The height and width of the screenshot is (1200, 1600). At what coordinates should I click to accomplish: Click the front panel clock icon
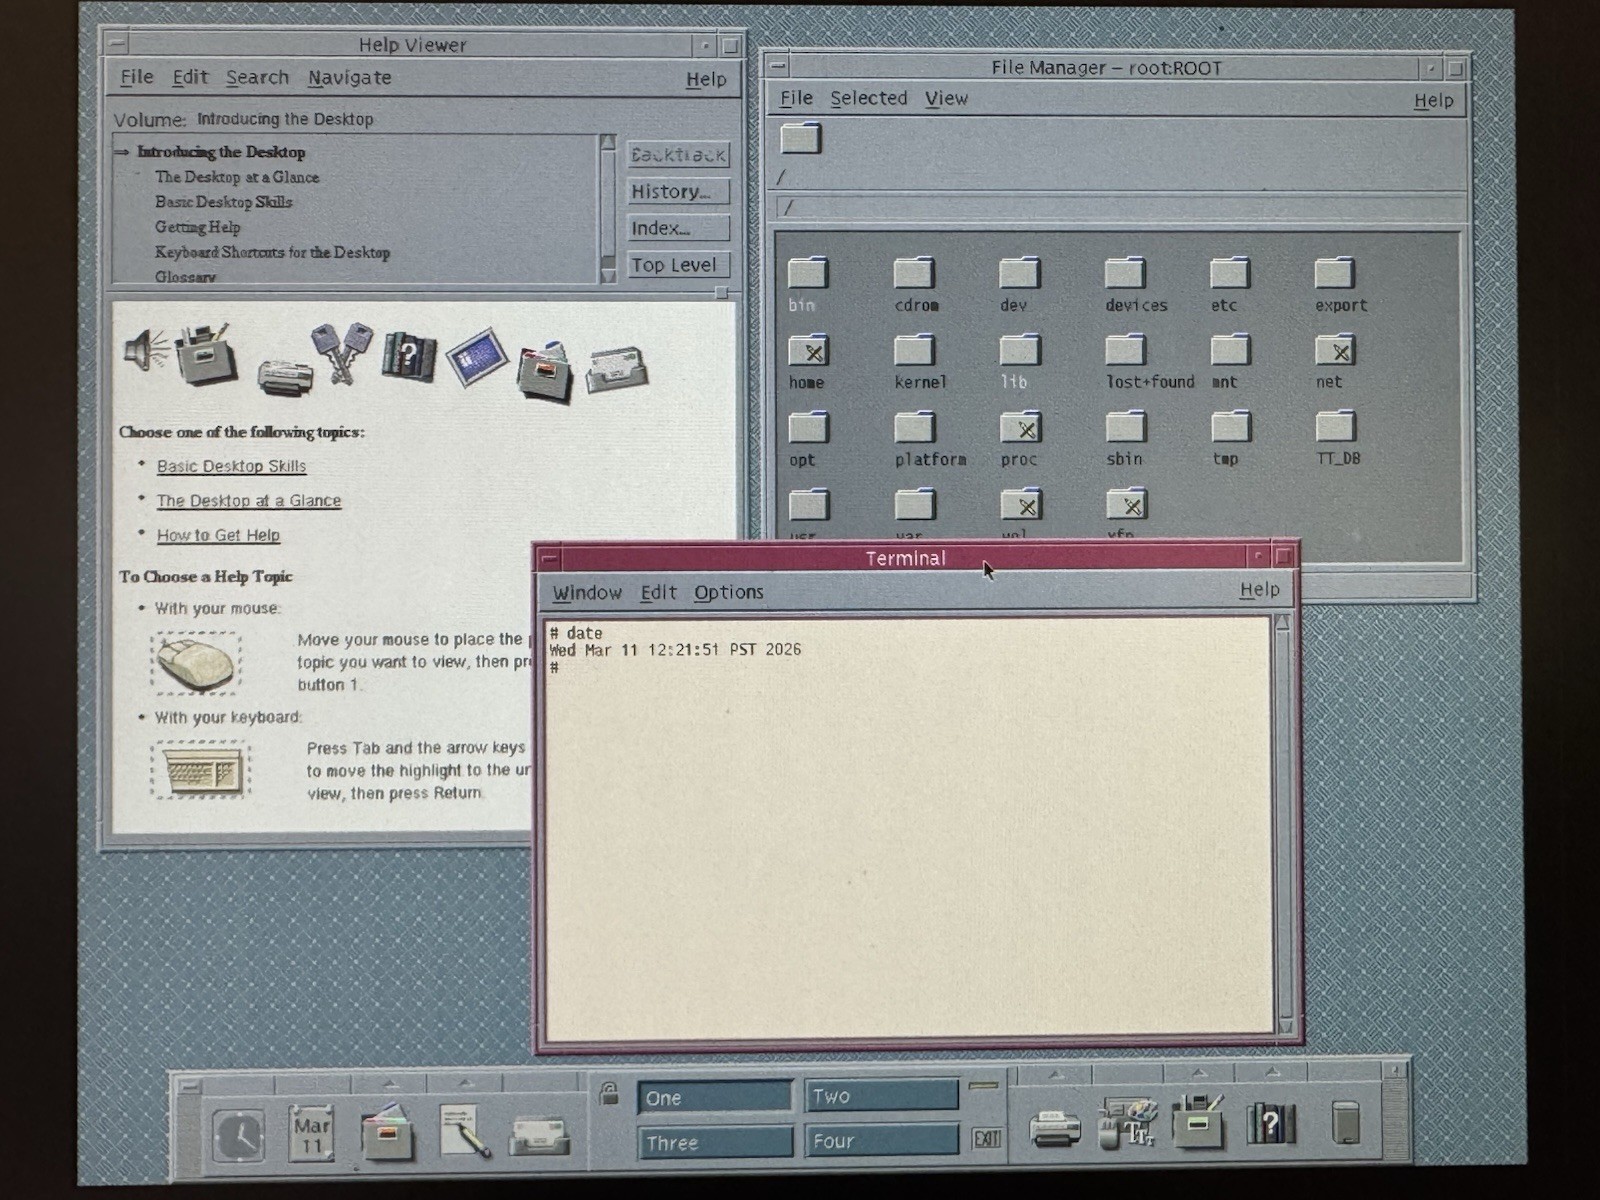[238, 1135]
